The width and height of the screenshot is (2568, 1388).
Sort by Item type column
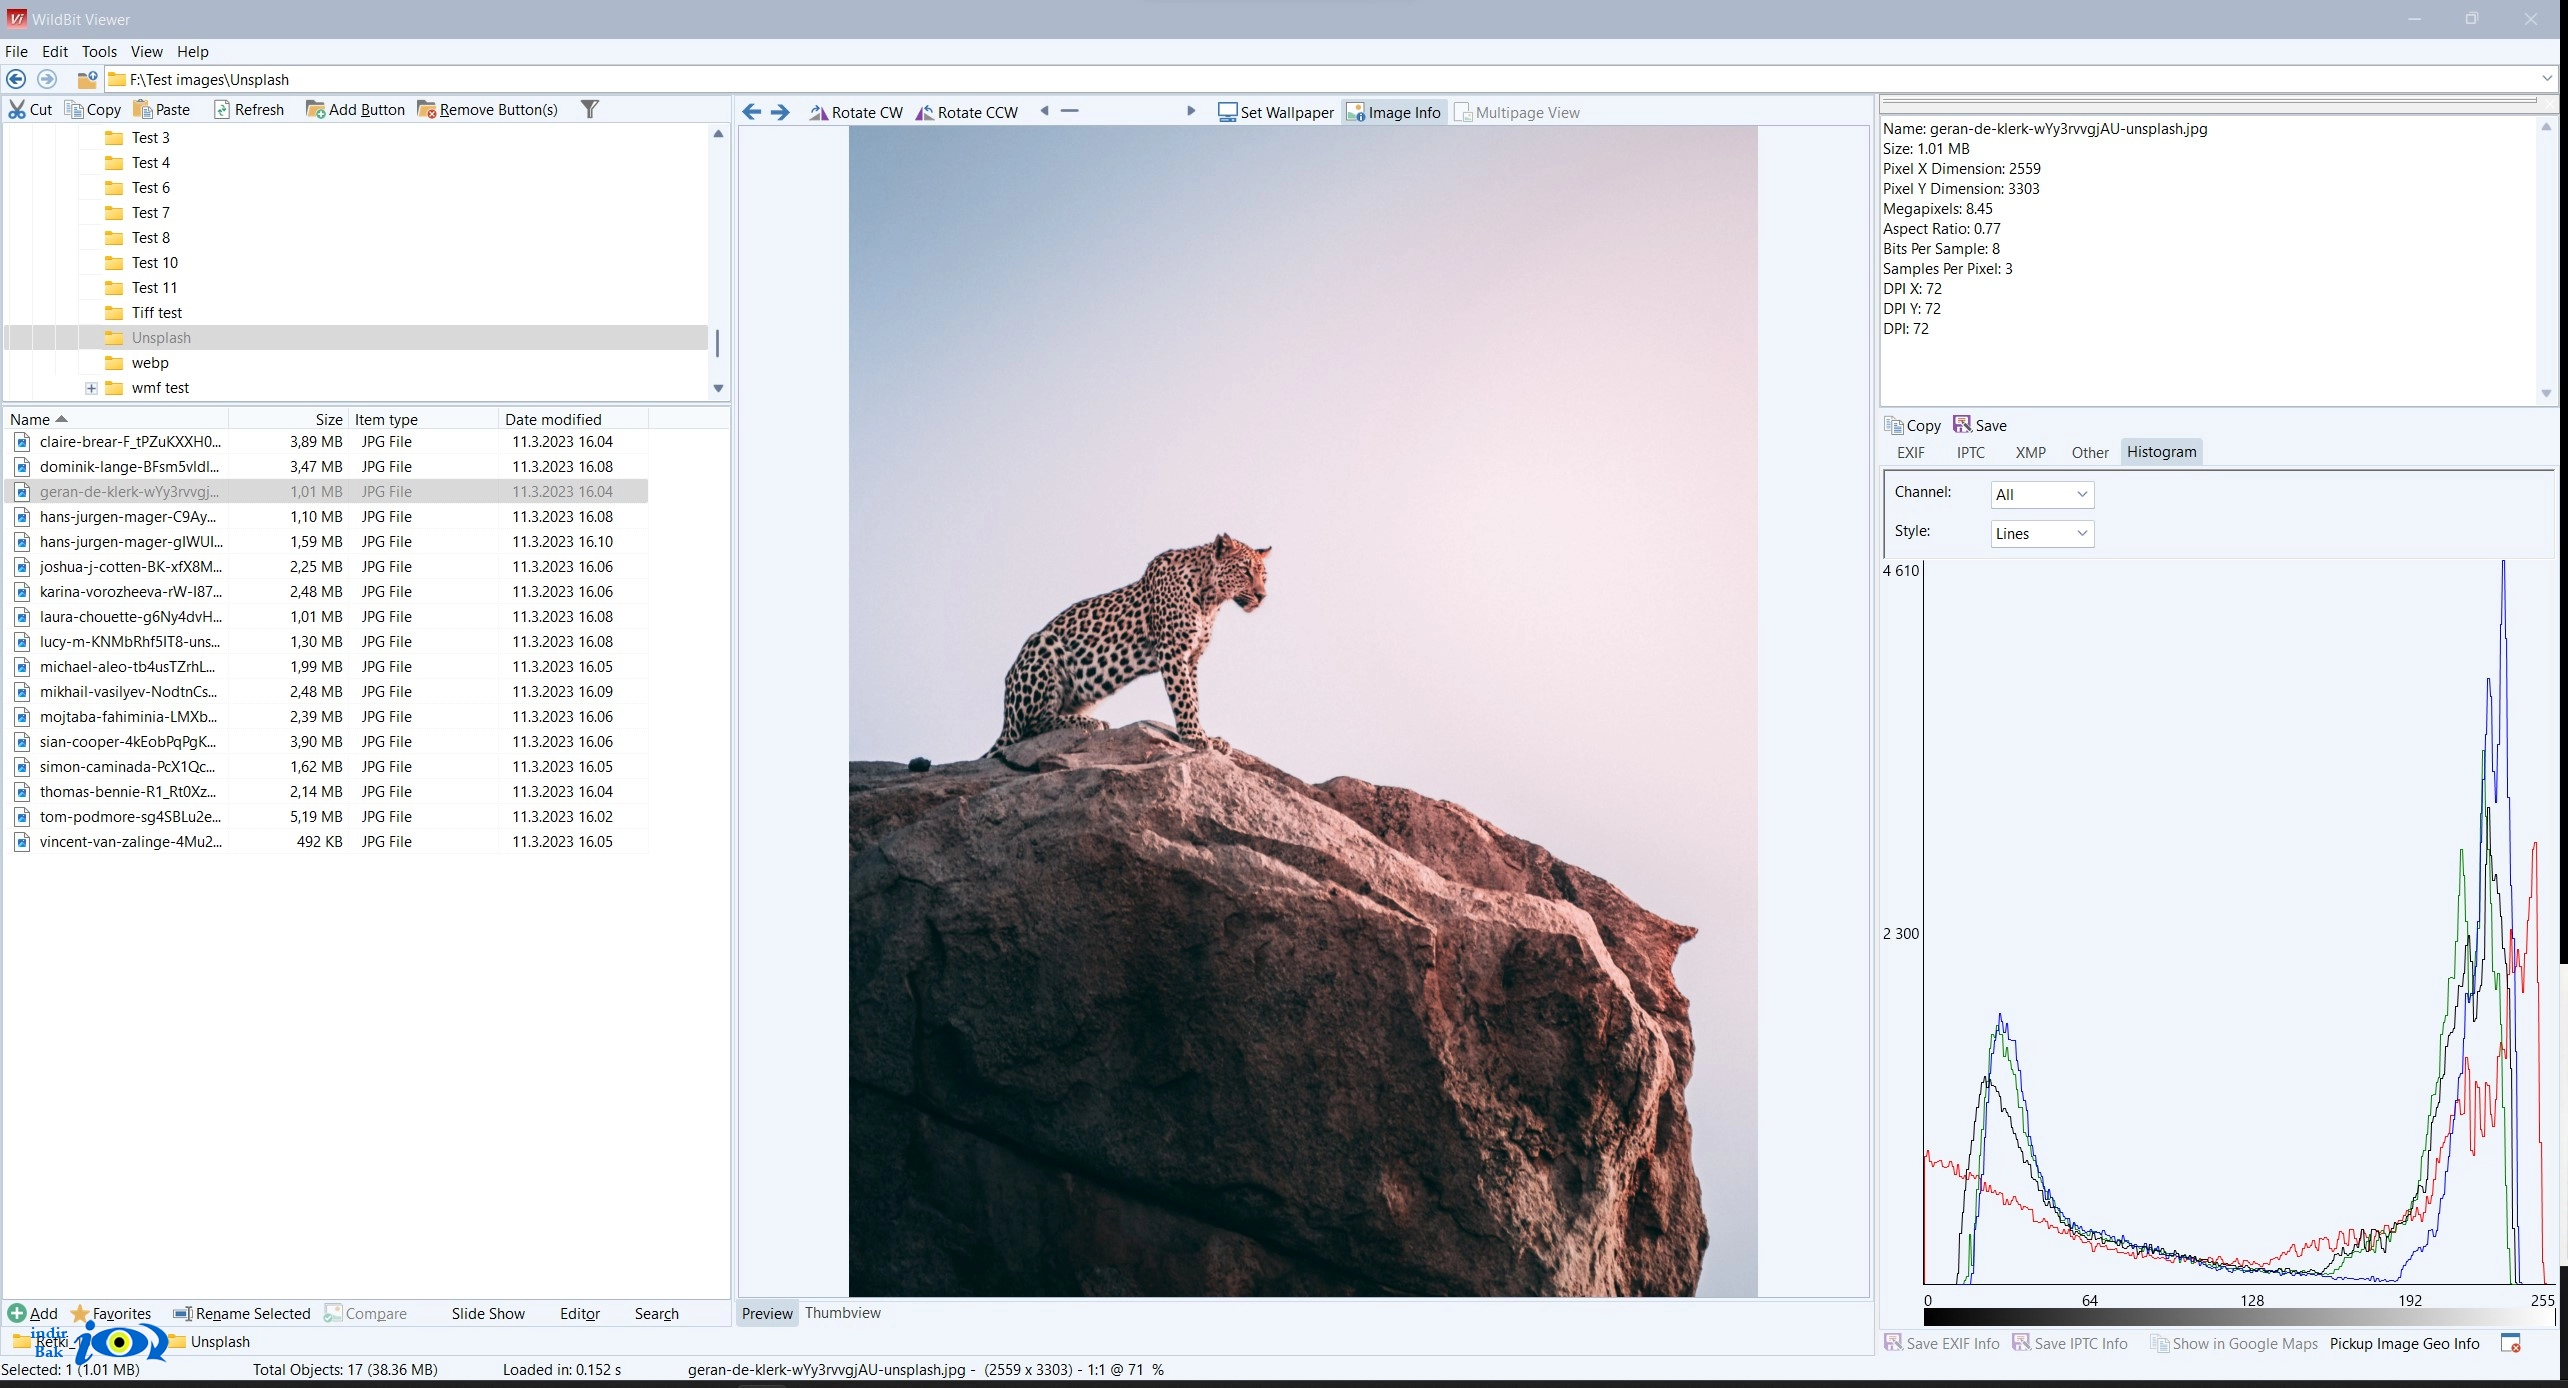tap(423, 419)
